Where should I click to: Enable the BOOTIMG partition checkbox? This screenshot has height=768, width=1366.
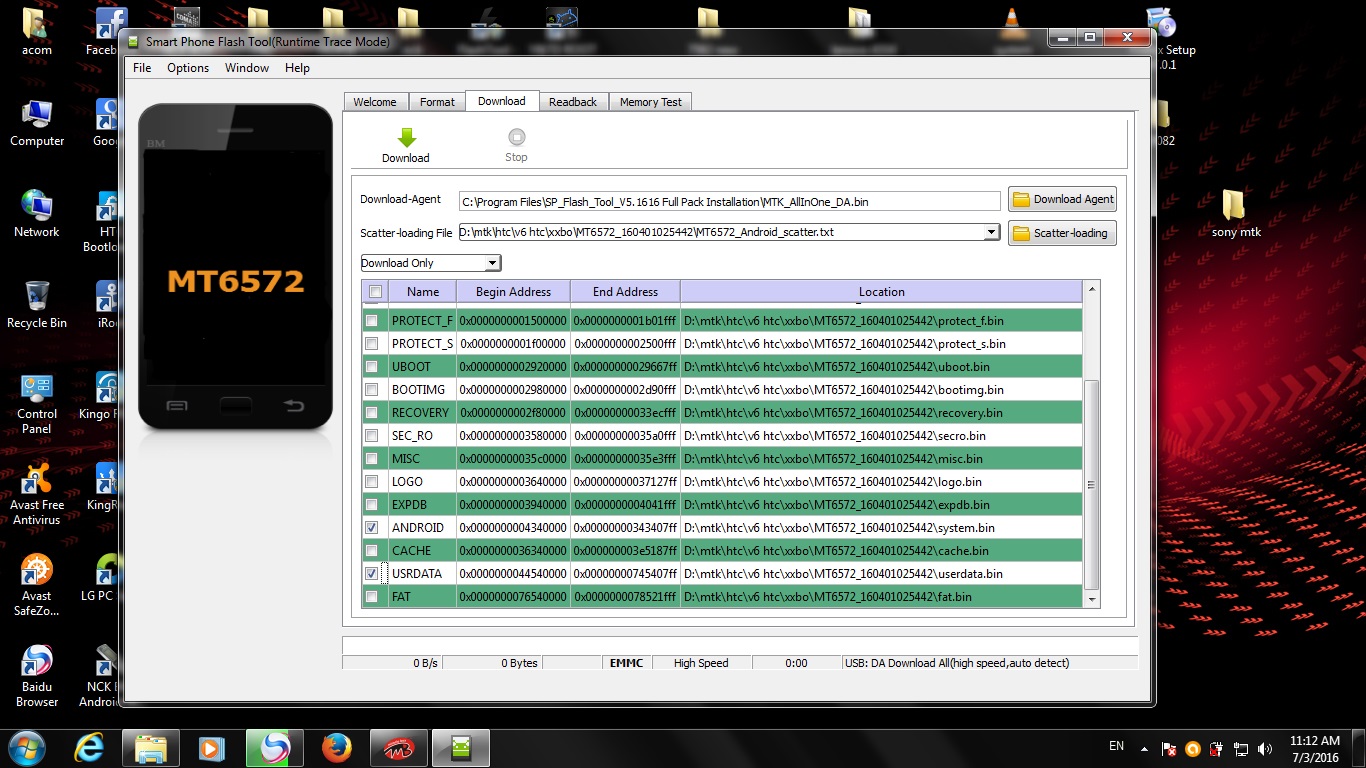pyautogui.click(x=372, y=390)
